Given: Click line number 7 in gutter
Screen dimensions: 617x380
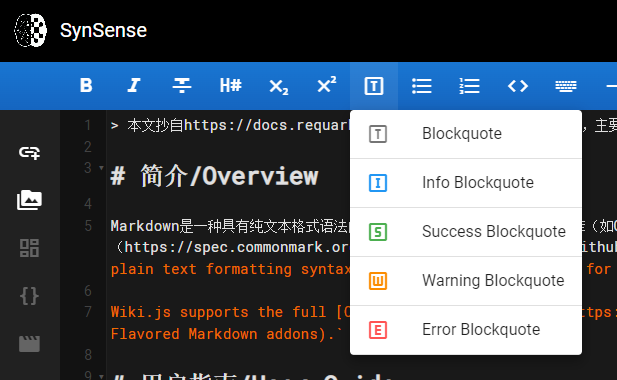Looking at the screenshot, I should [89, 312].
